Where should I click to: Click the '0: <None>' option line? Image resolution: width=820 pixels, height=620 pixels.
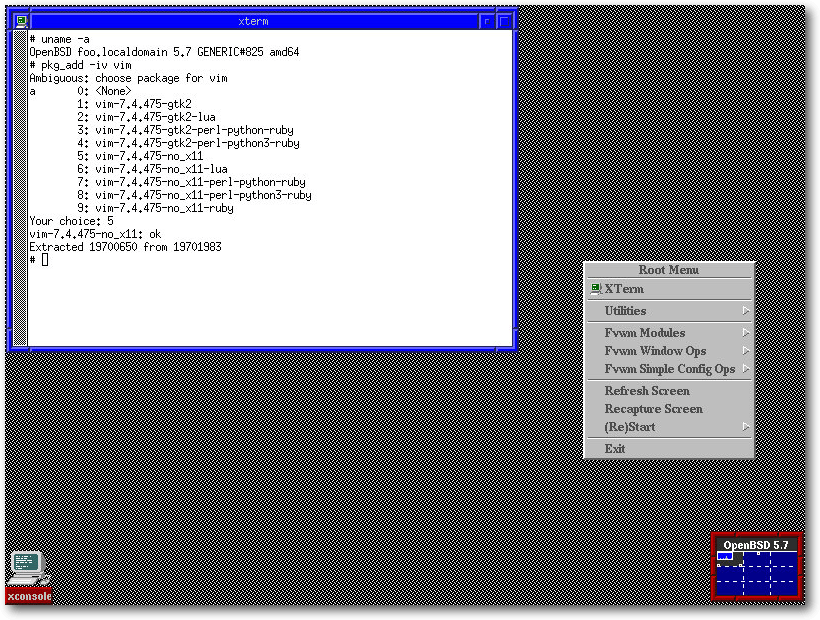[104, 91]
